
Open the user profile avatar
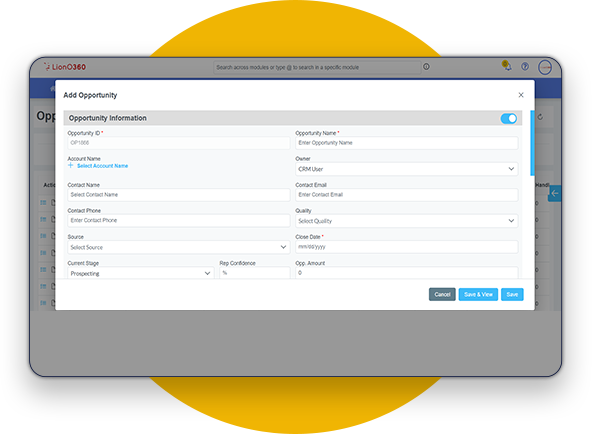point(545,67)
